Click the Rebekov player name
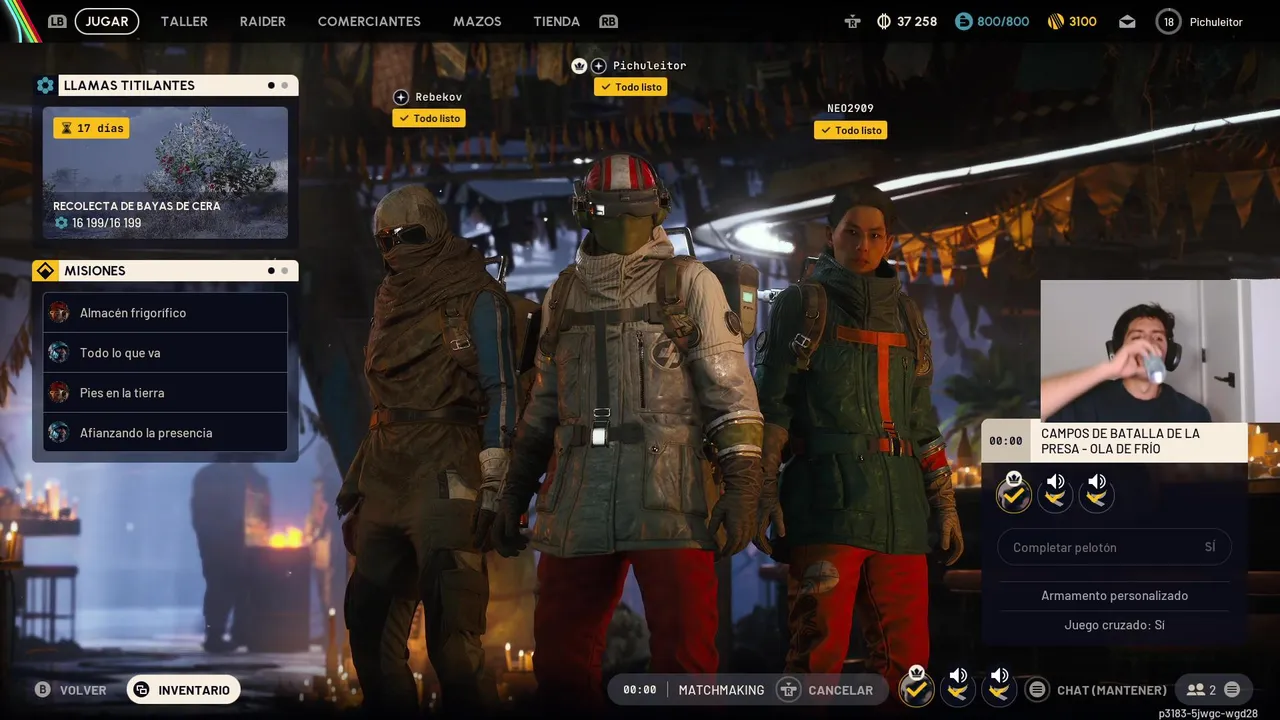The width and height of the screenshot is (1280, 720). (439, 97)
